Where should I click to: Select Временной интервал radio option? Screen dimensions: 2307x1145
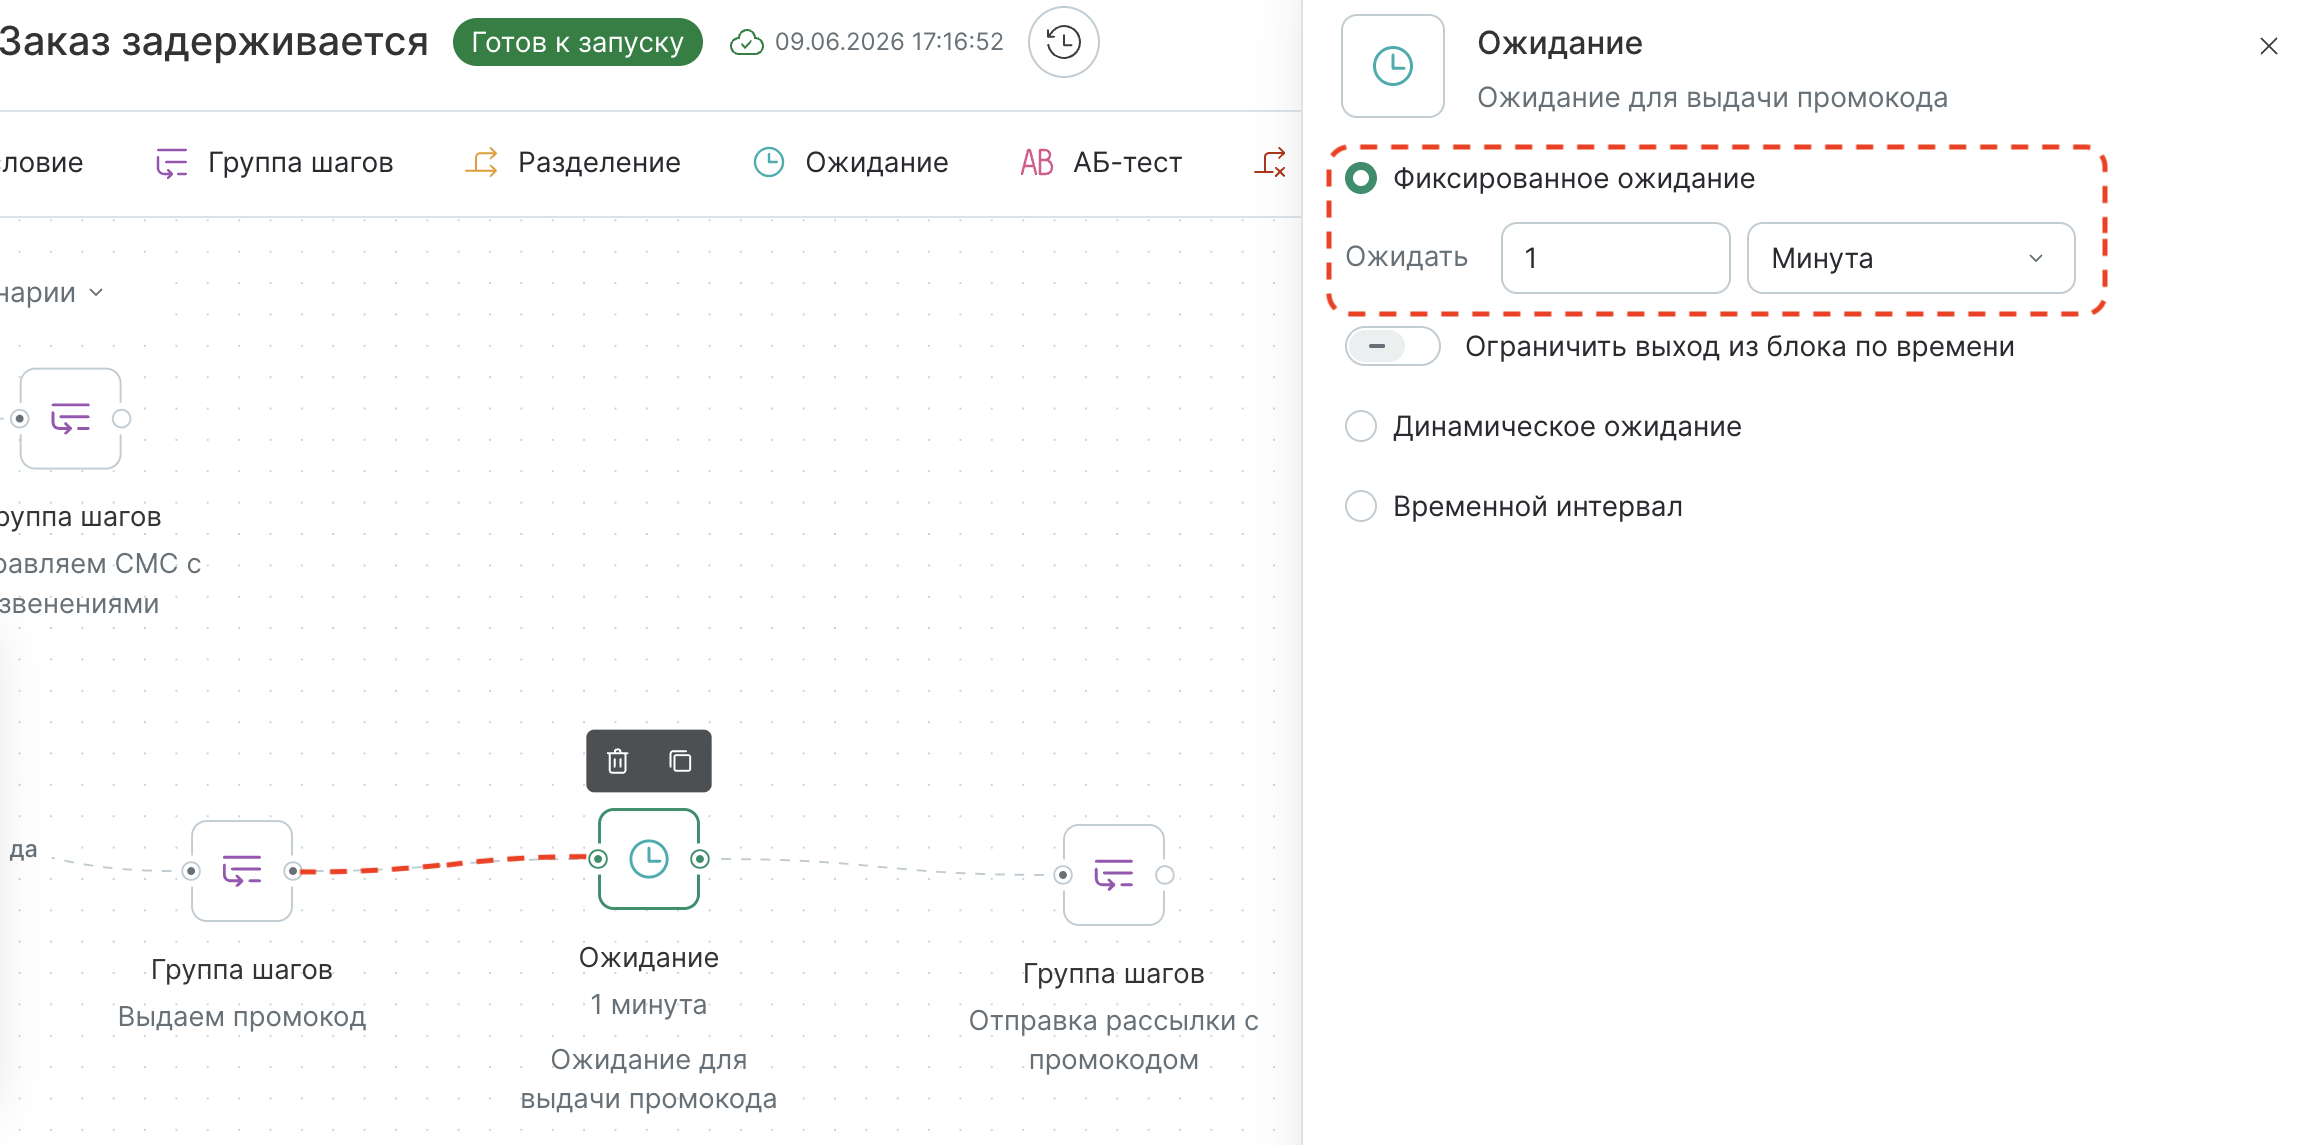coord(1361,506)
